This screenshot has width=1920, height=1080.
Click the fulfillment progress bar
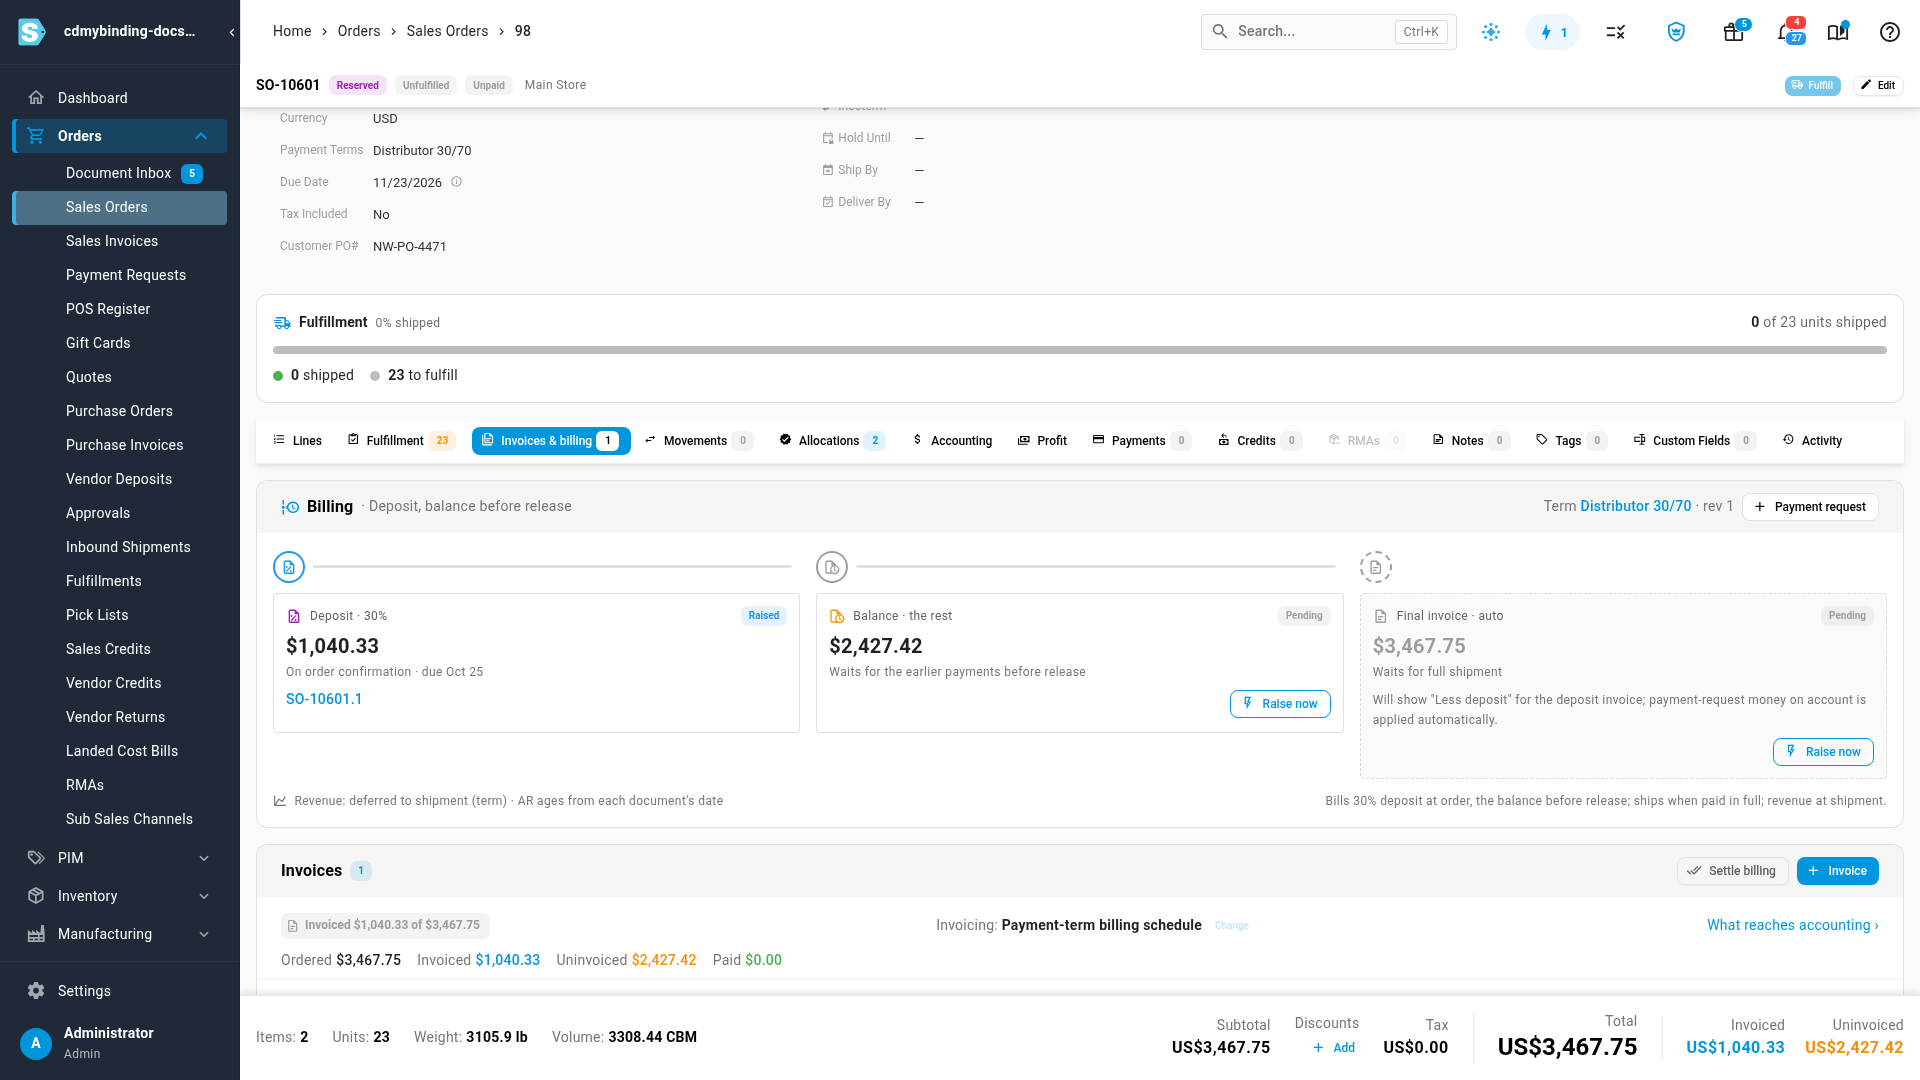1079,350
